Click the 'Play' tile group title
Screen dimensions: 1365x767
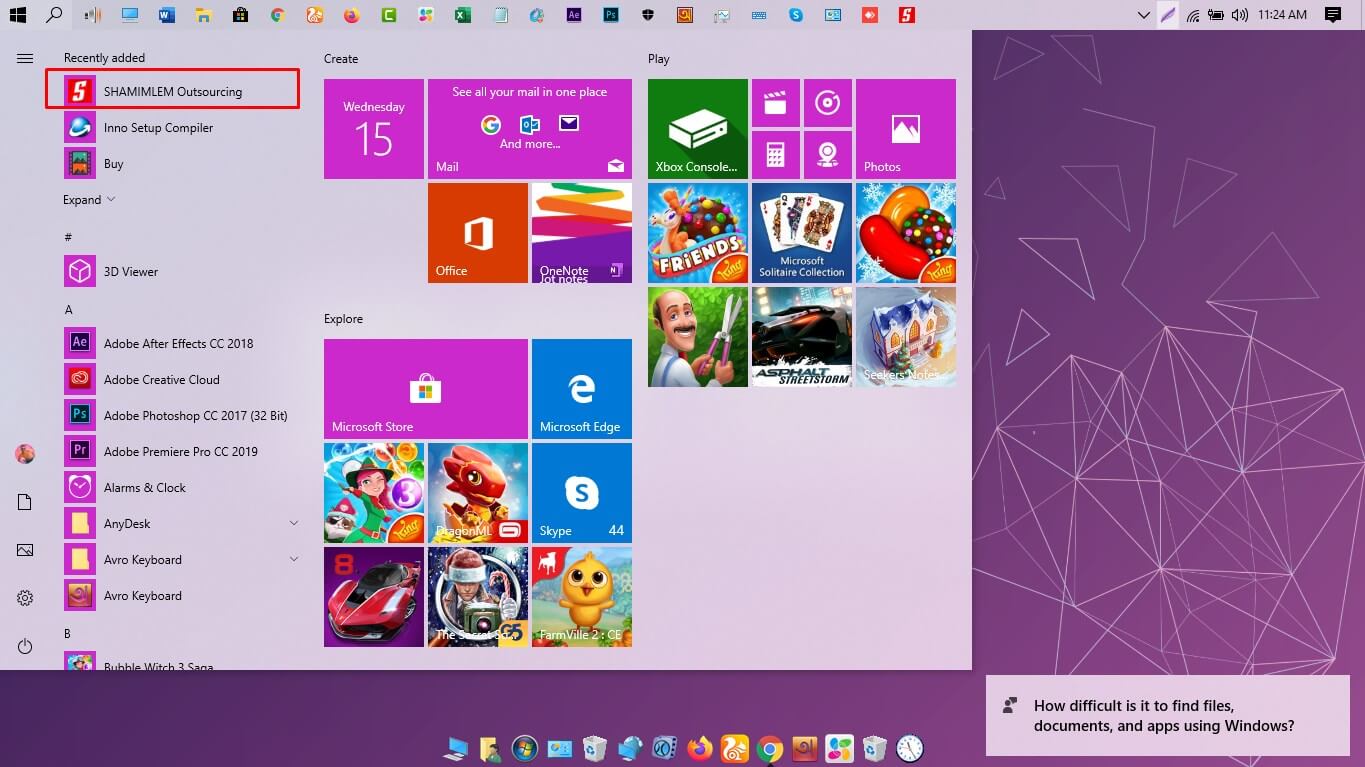(x=658, y=59)
